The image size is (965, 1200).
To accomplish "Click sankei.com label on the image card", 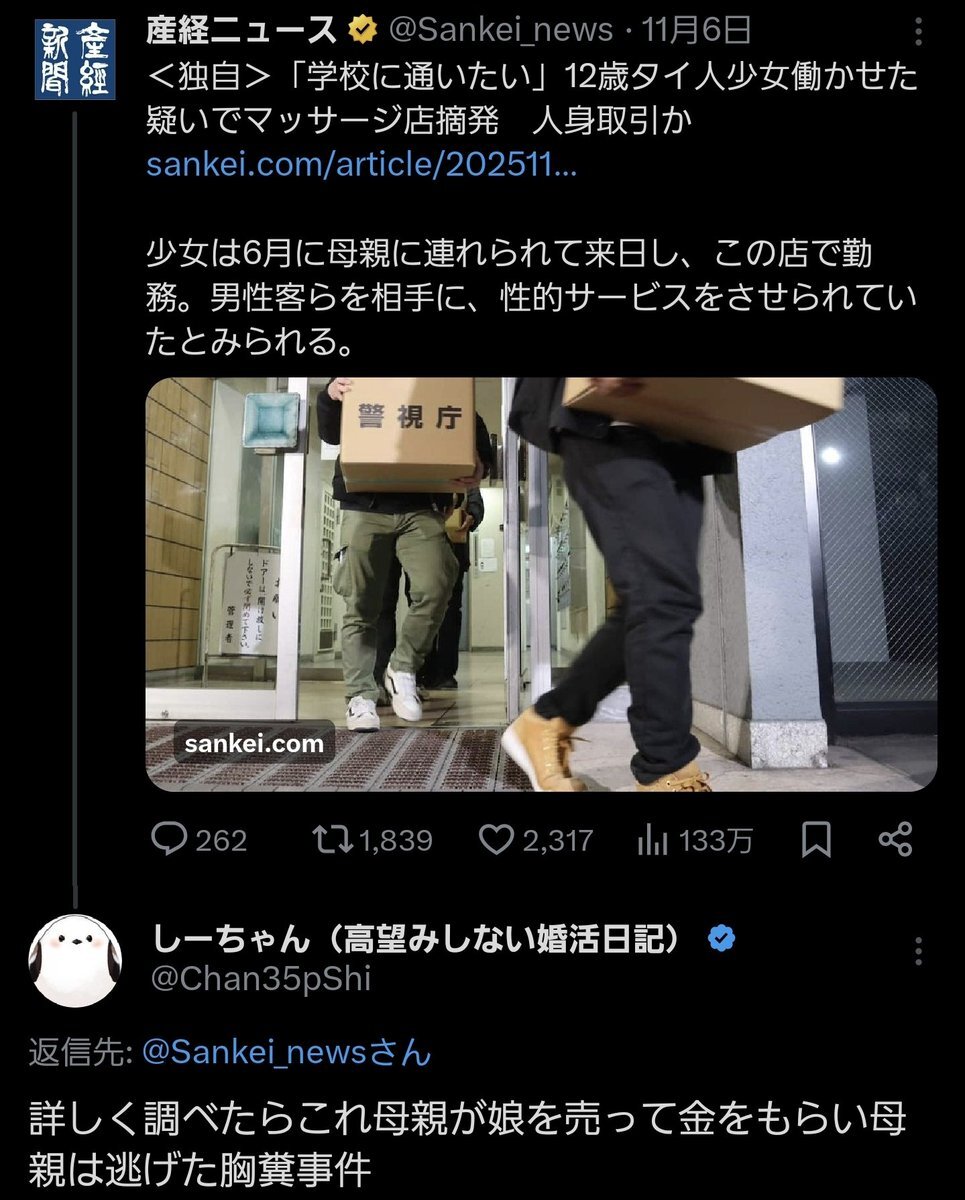I will [254, 743].
